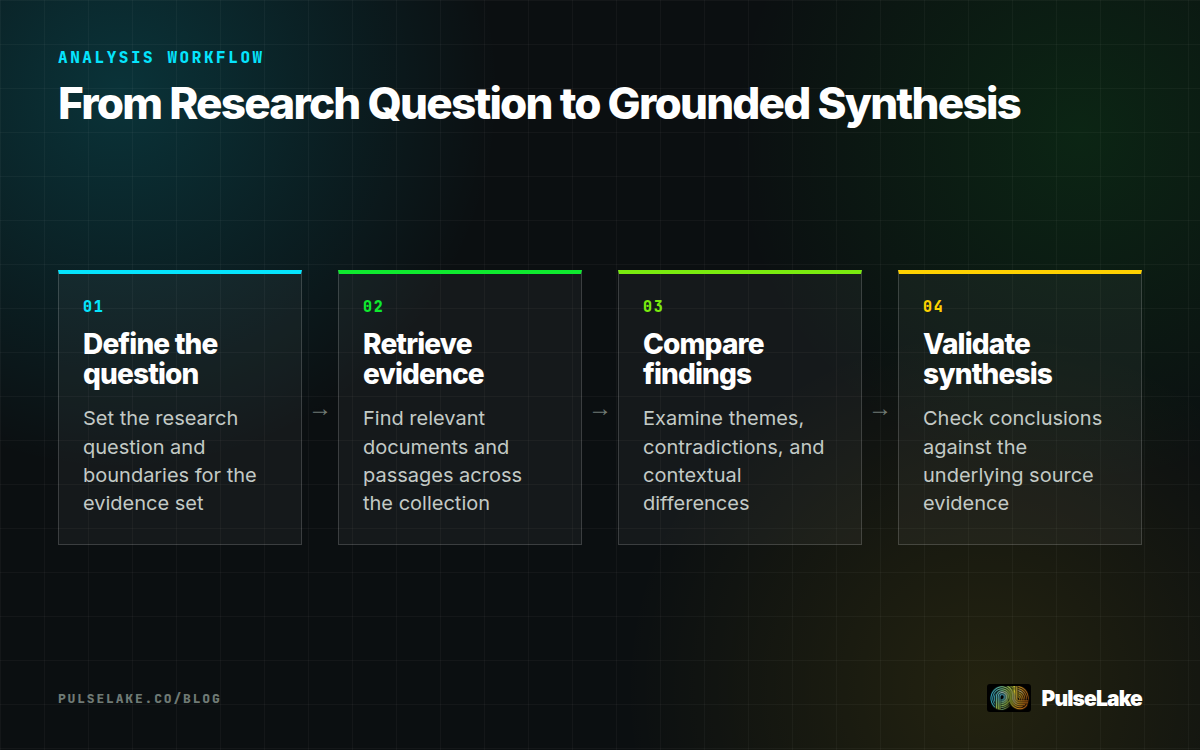
Task: Click the PulseLake brand name
Action: coord(1091,698)
